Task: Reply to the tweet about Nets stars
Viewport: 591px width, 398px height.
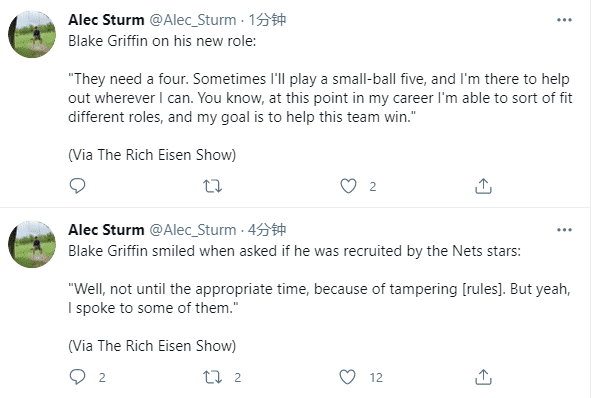Action: click(78, 377)
